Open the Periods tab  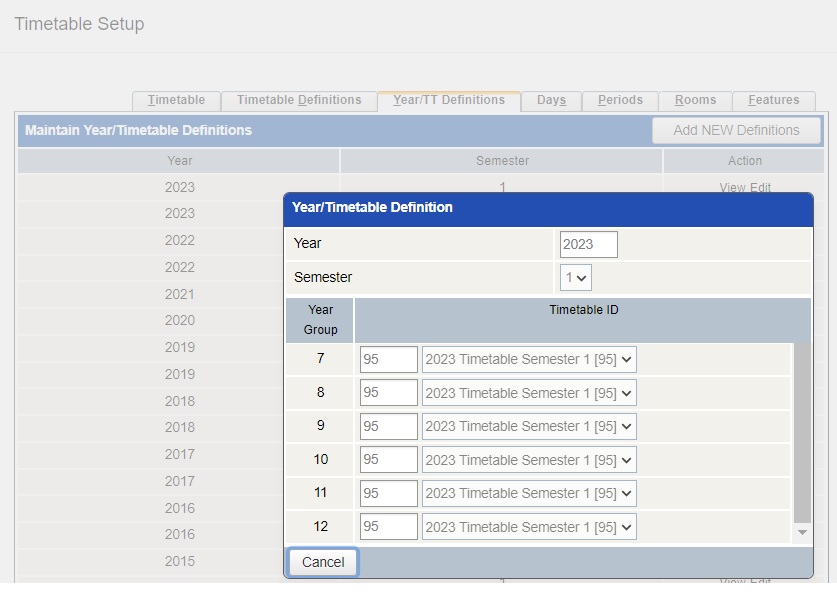[x=620, y=100]
